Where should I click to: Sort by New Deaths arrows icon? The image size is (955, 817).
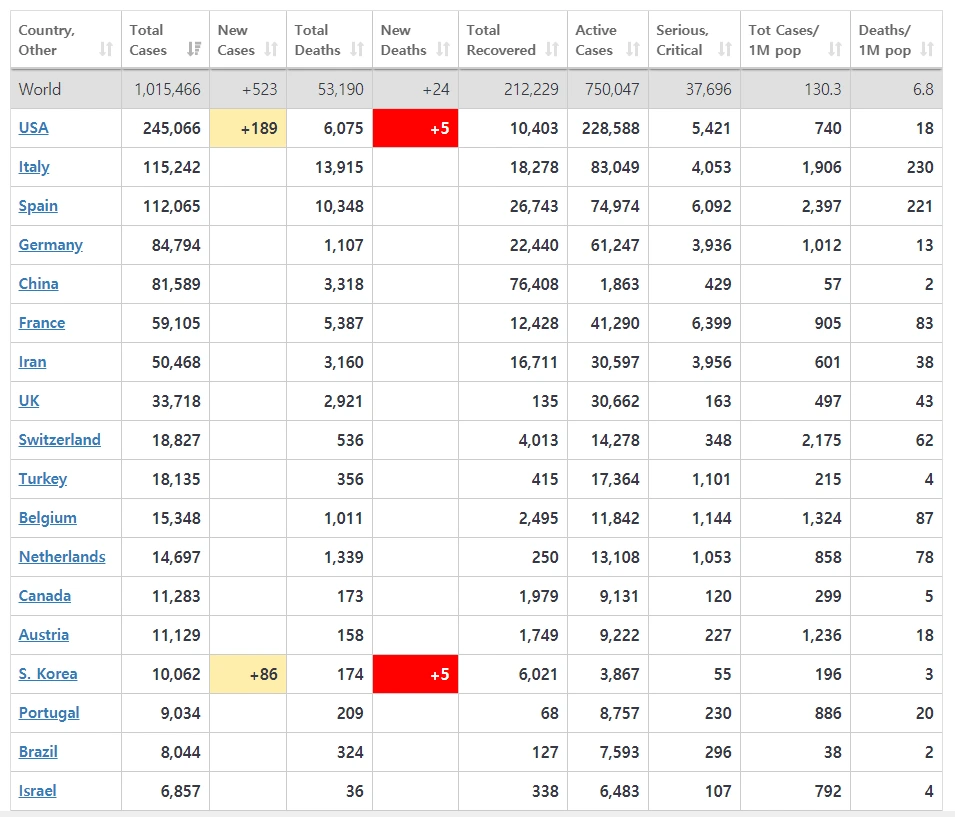point(443,49)
